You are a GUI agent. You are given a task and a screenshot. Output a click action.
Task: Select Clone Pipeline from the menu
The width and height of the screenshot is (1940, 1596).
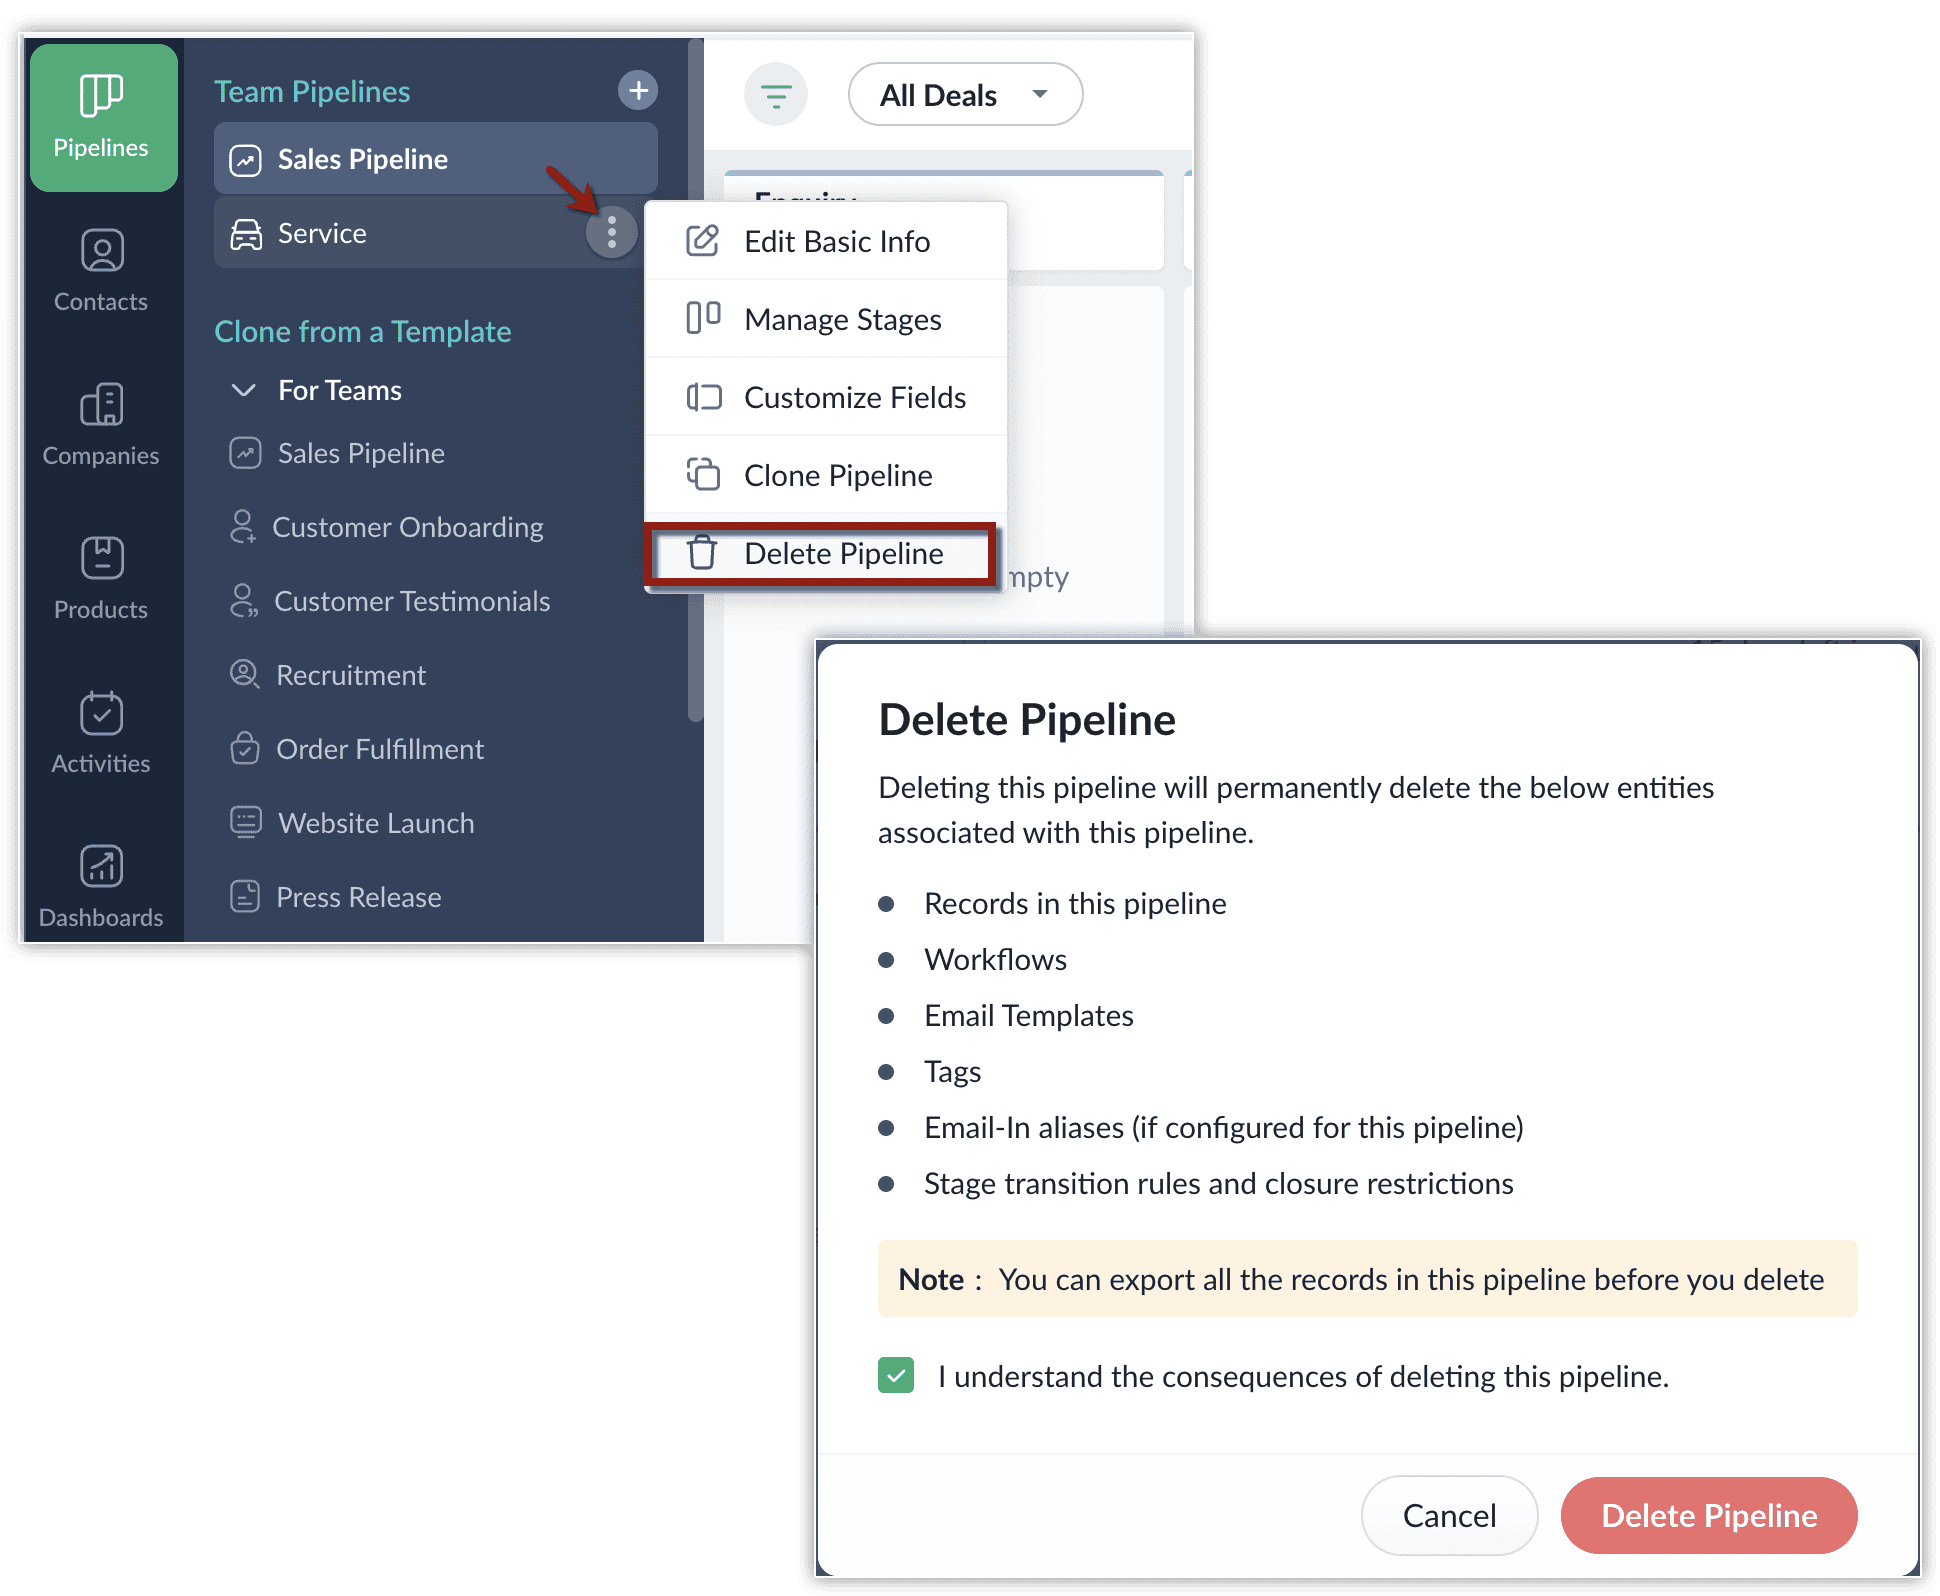pyautogui.click(x=826, y=475)
